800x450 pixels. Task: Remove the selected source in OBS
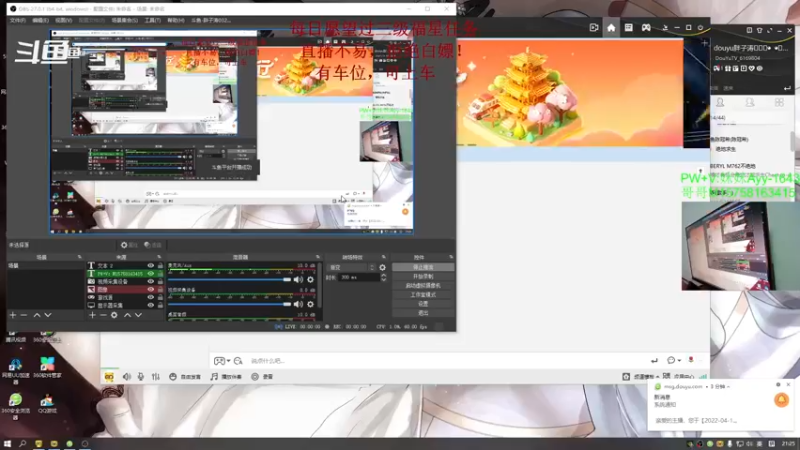pos(103,315)
